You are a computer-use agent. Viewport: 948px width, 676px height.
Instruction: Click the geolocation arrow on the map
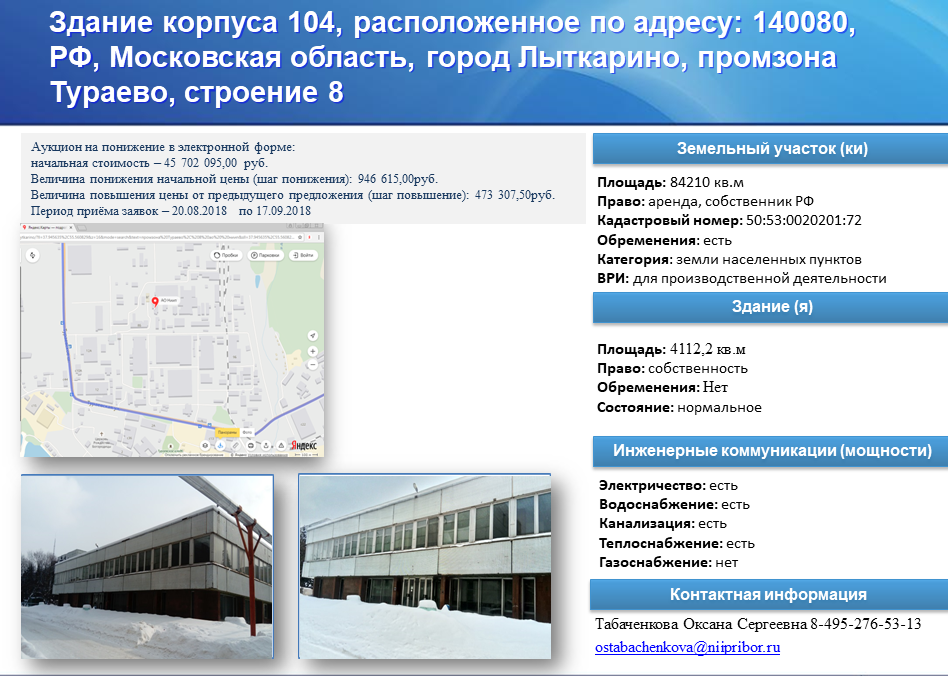pyautogui.click(x=313, y=335)
